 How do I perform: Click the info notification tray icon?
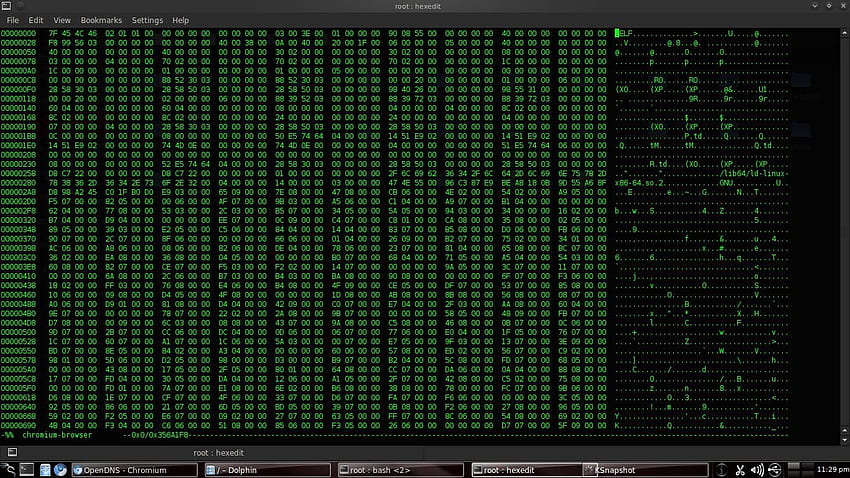(721, 470)
